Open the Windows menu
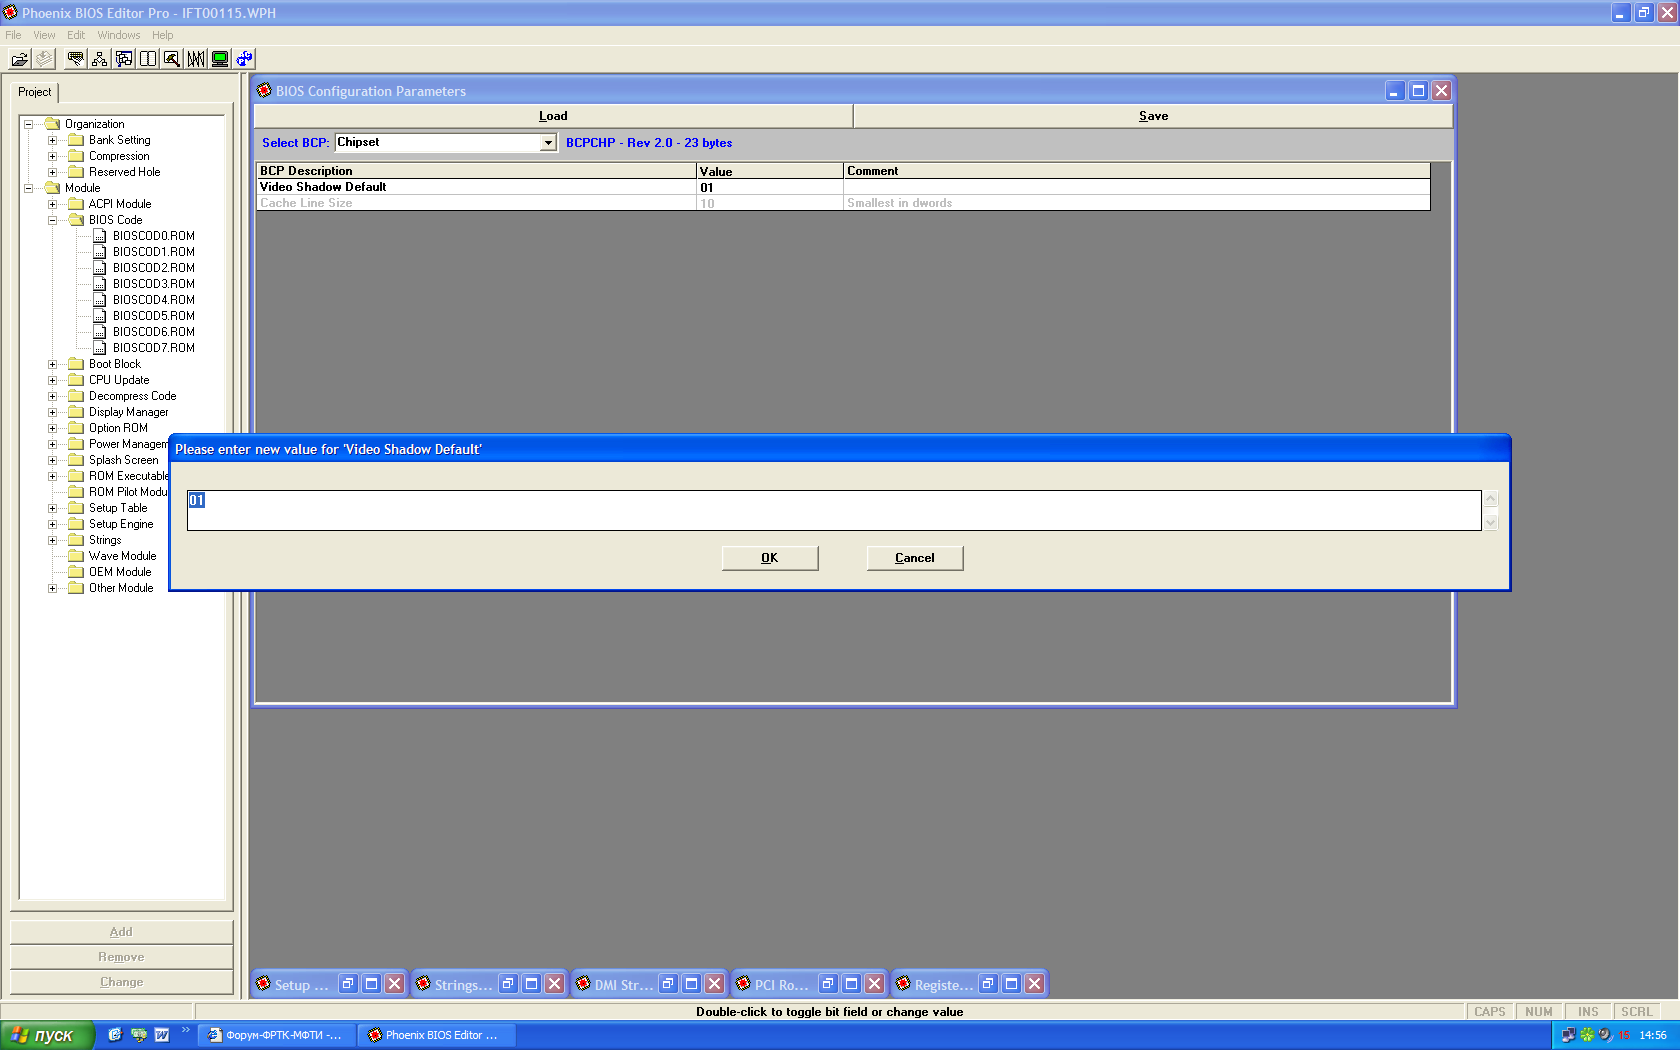 pos(118,35)
